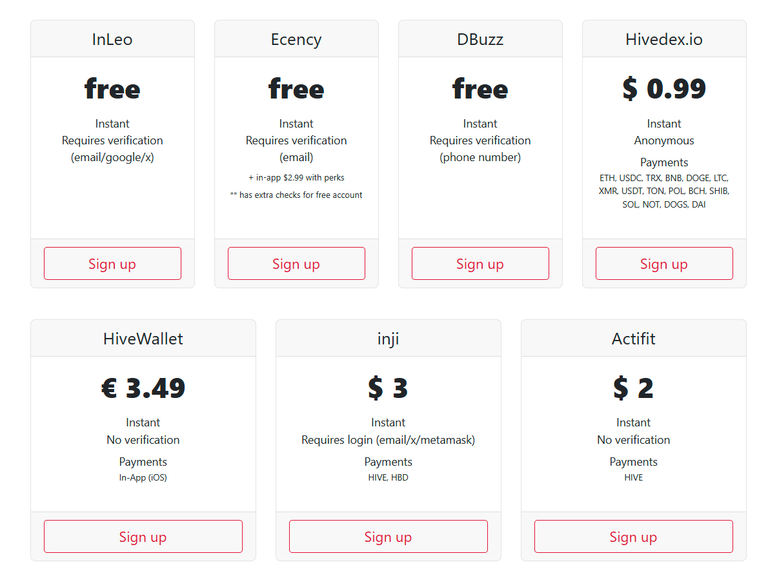Click the € 3.49 price text

point(143,388)
